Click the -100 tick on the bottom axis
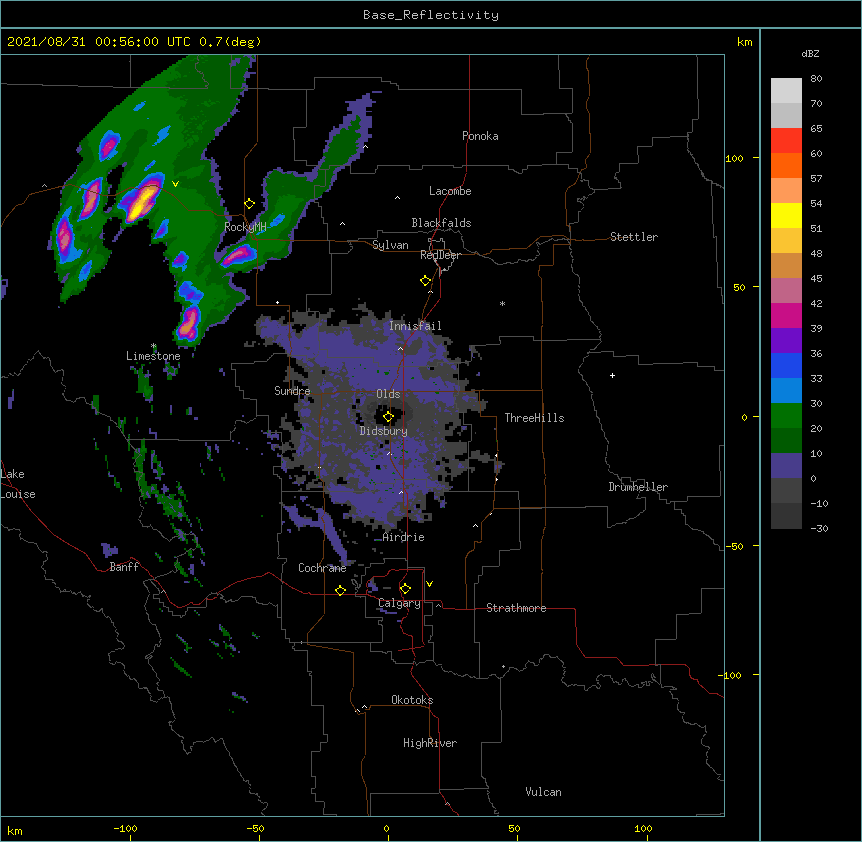 (125, 828)
